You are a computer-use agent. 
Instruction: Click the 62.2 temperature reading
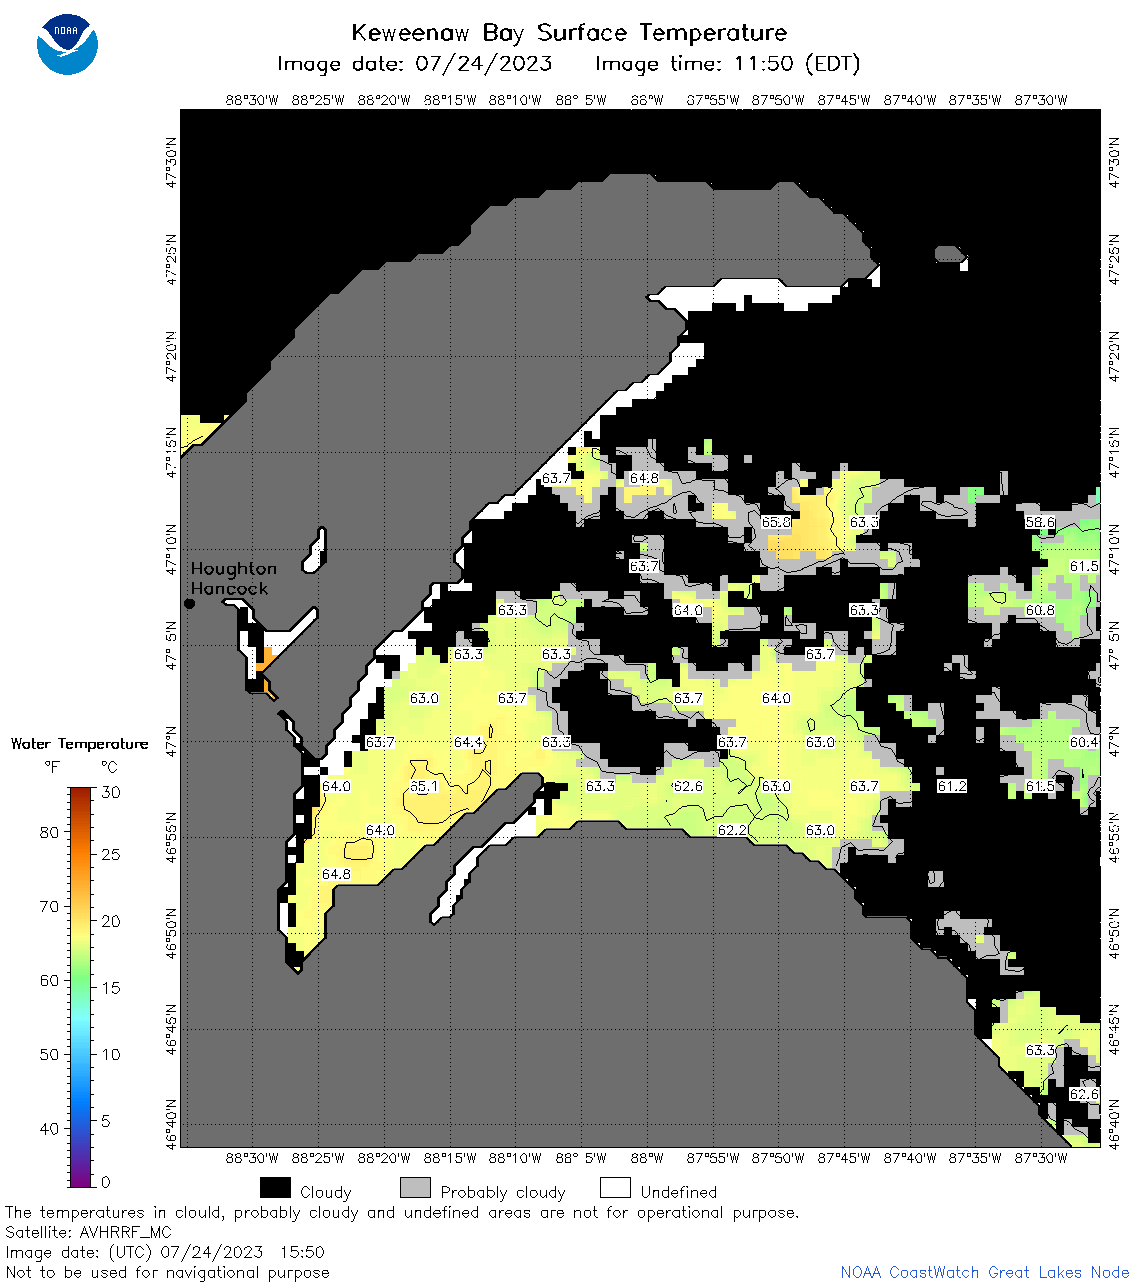732,830
